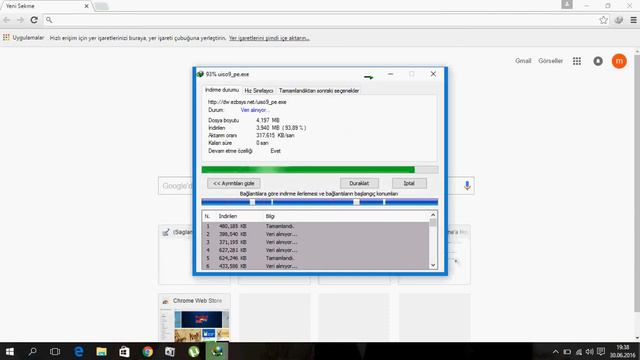Launch Microsoft Edge from the taskbar
The image size is (640, 360).
(78, 351)
